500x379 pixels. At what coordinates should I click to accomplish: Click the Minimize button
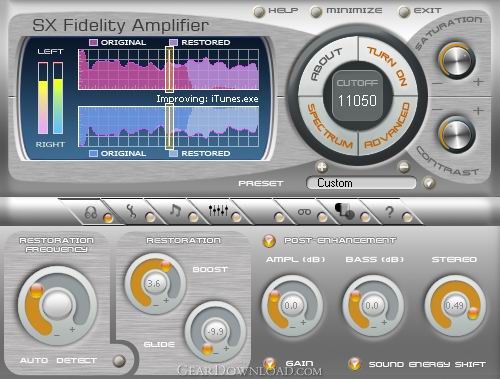coord(346,11)
